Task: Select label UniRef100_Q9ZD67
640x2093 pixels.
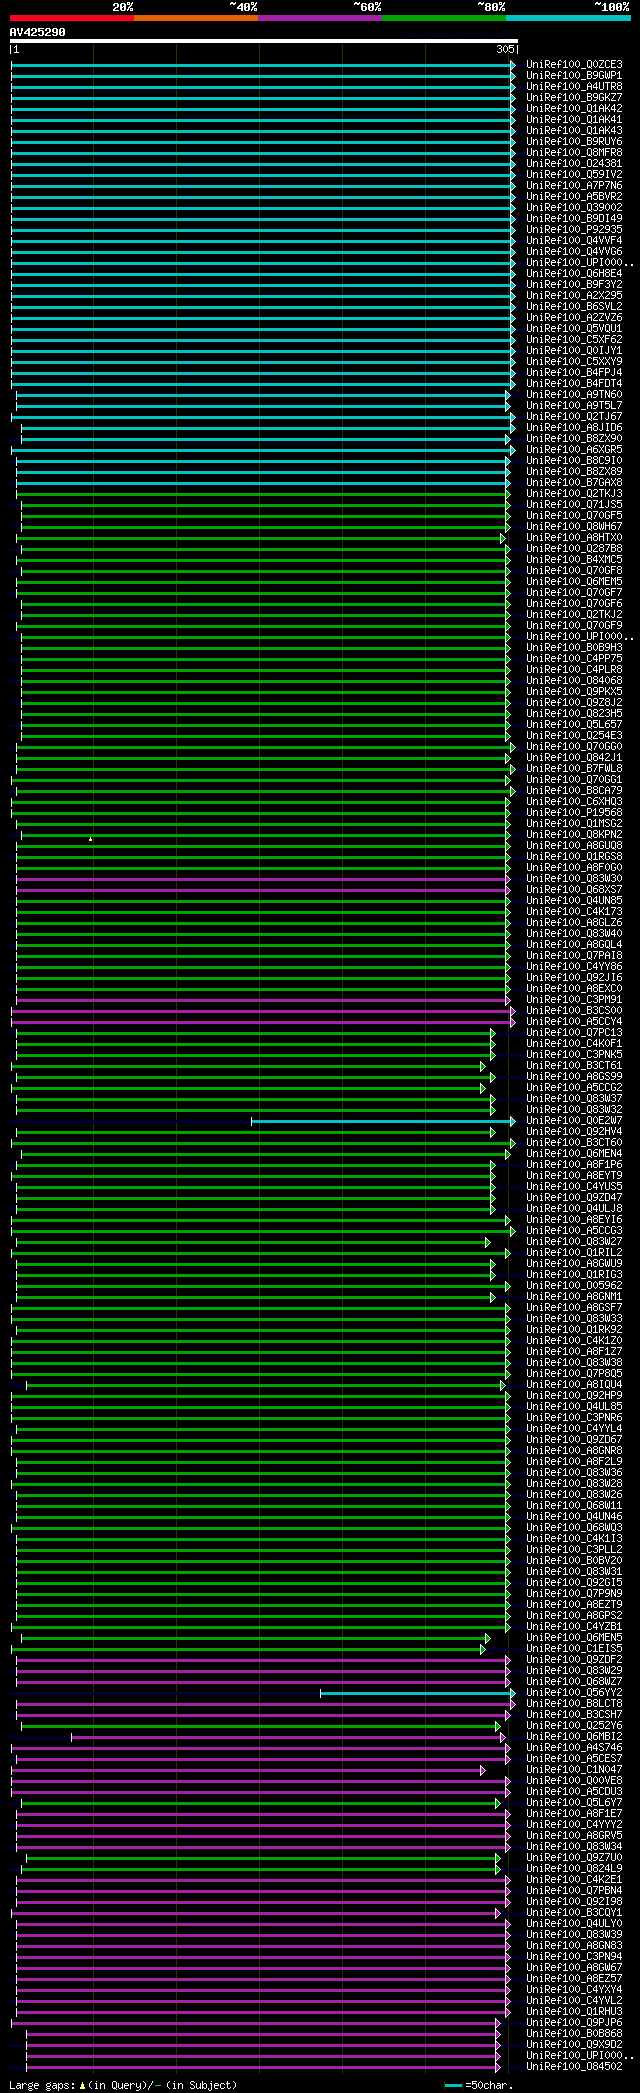Action: click(574, 1440)
